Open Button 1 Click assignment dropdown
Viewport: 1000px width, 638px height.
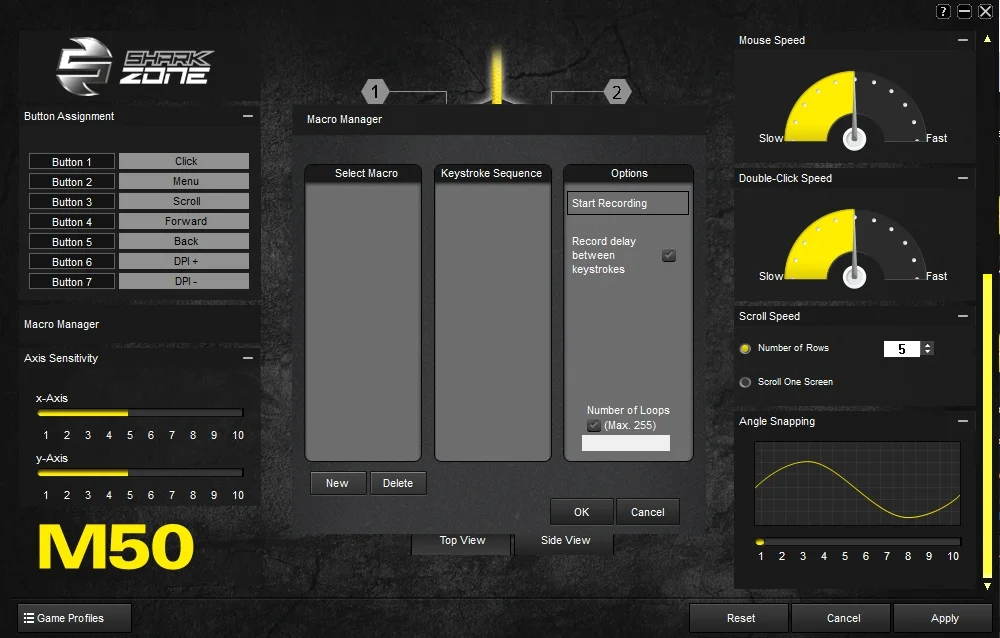coord(184,161)
